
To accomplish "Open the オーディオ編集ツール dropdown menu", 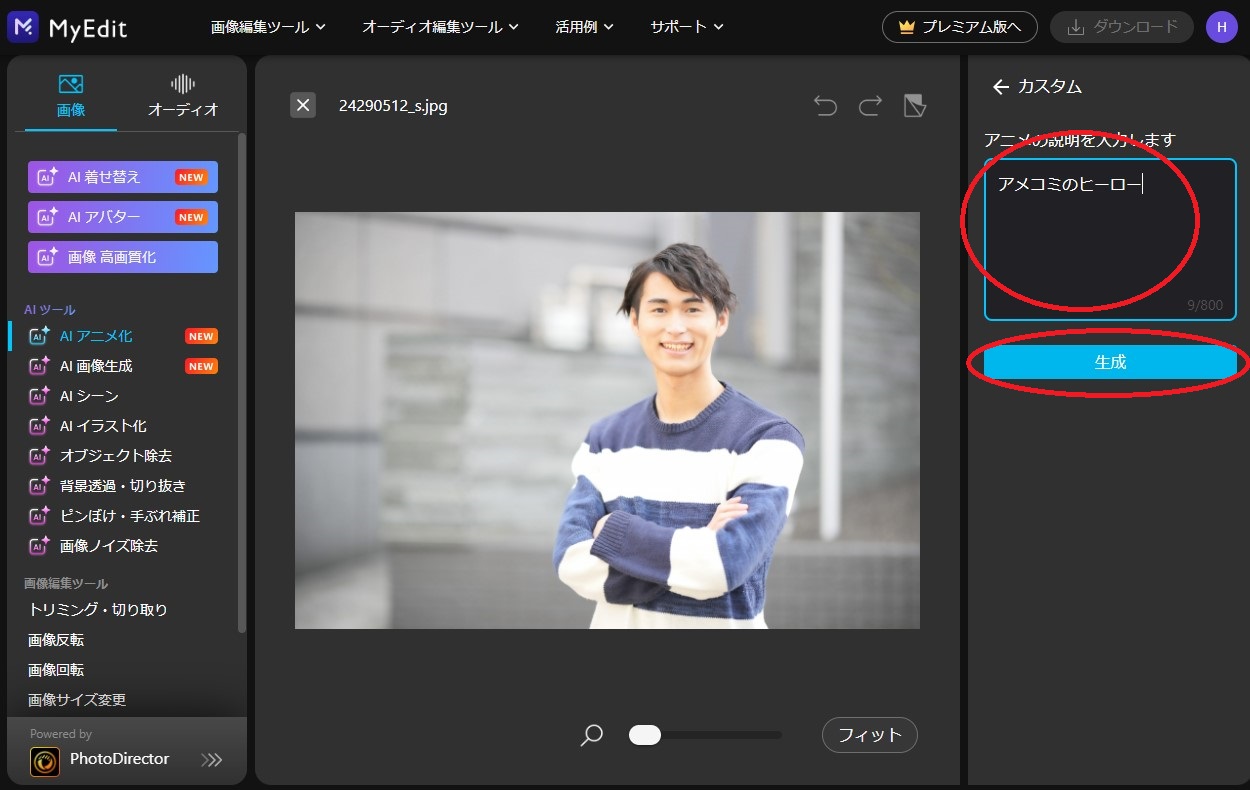I will tap(440, 27).
